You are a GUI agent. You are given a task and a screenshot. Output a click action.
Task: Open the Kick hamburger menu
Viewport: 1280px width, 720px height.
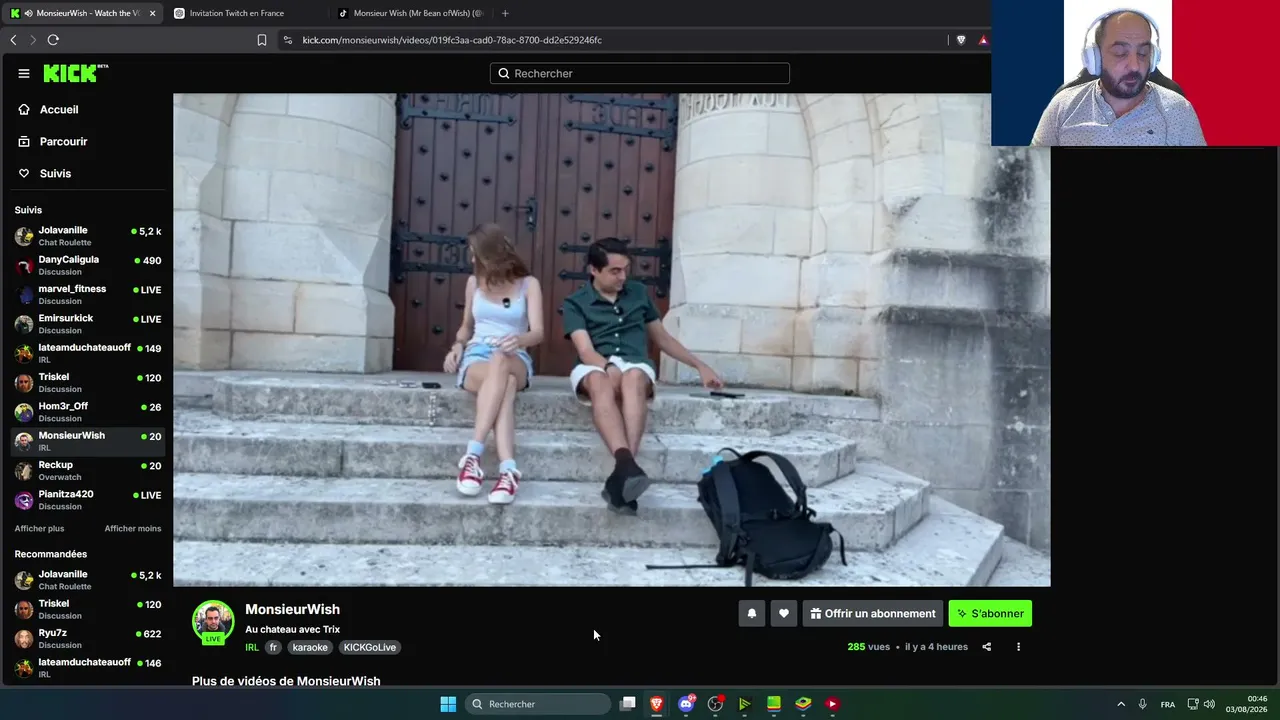pos(24,73)
